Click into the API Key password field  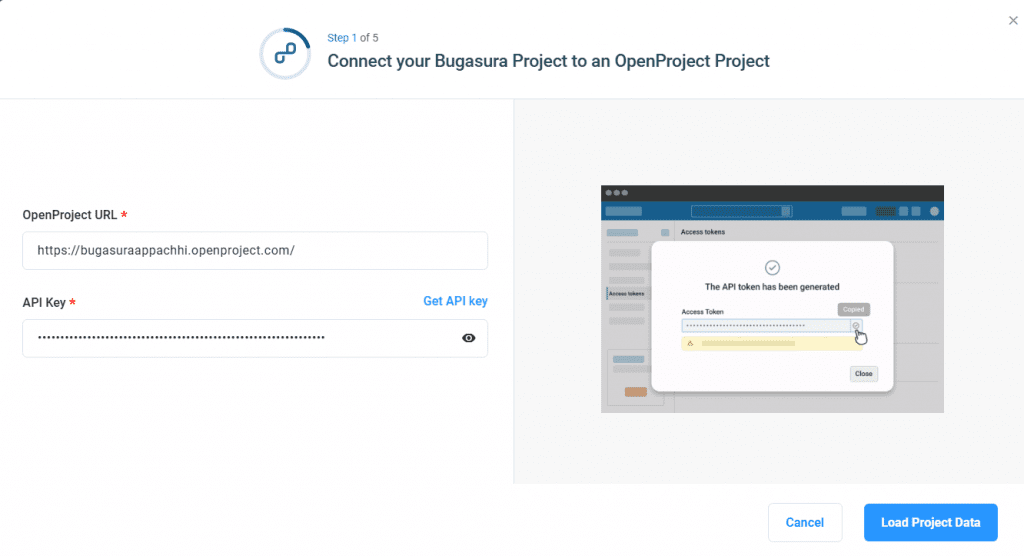tap(240, 338)
